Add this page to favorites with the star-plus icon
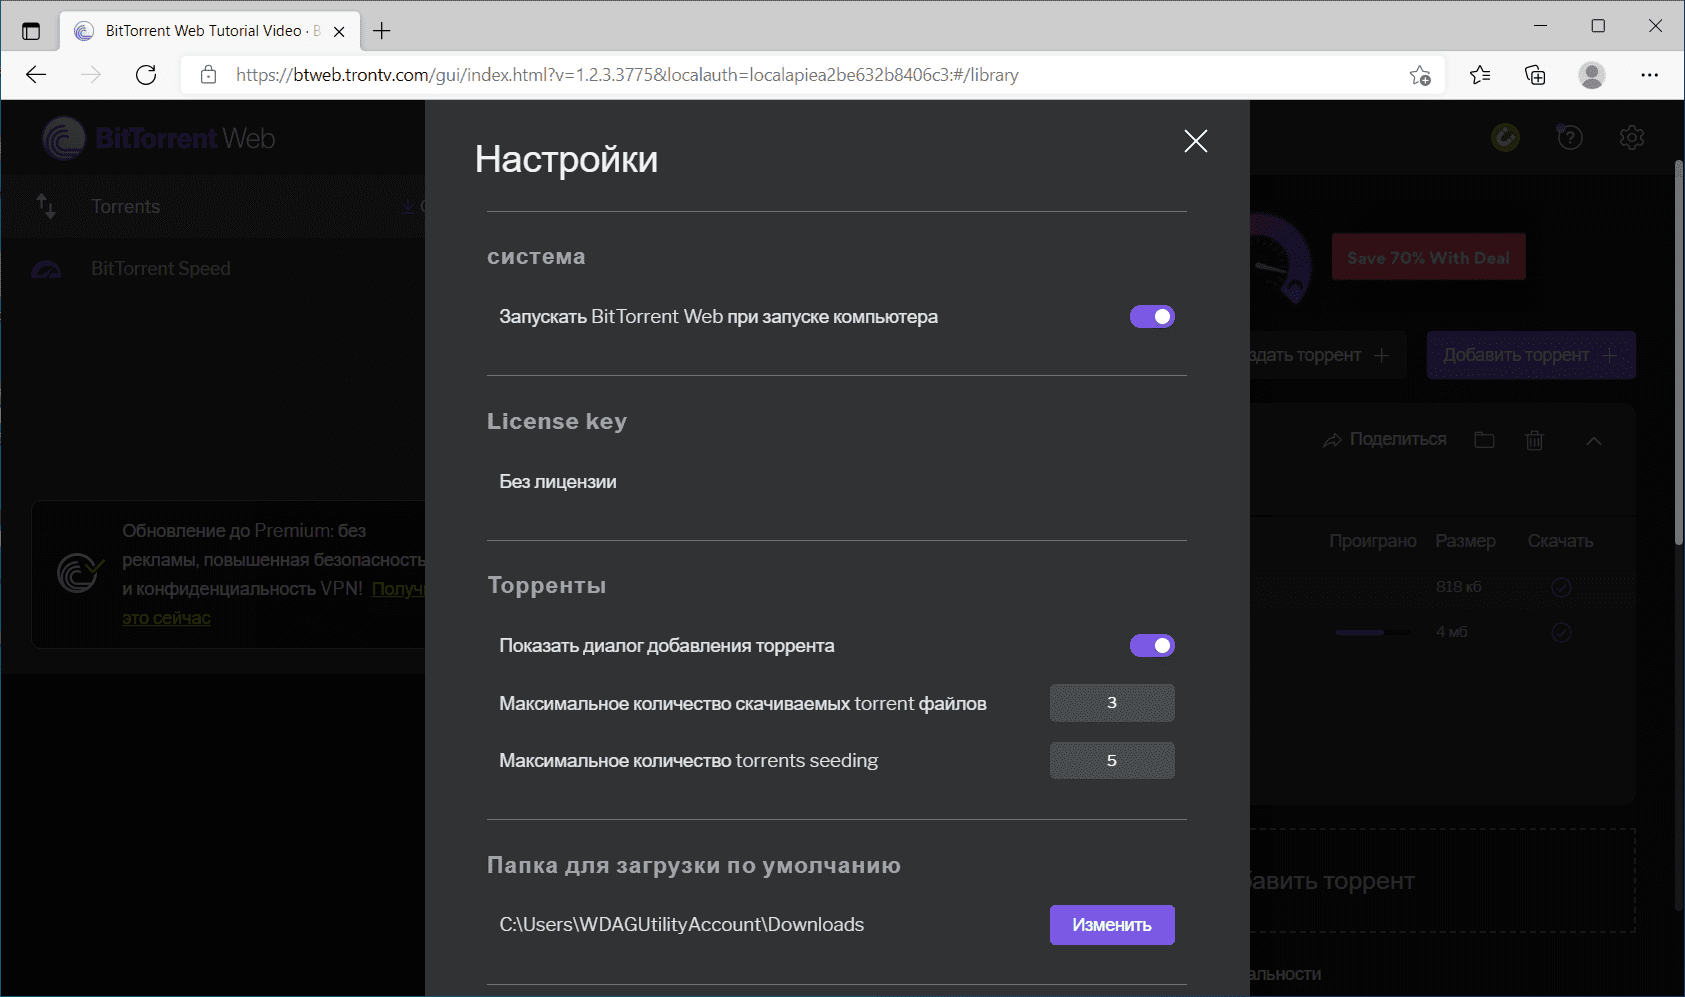The width and height of the screenshot is (1685, 997). coord(1420,75)
